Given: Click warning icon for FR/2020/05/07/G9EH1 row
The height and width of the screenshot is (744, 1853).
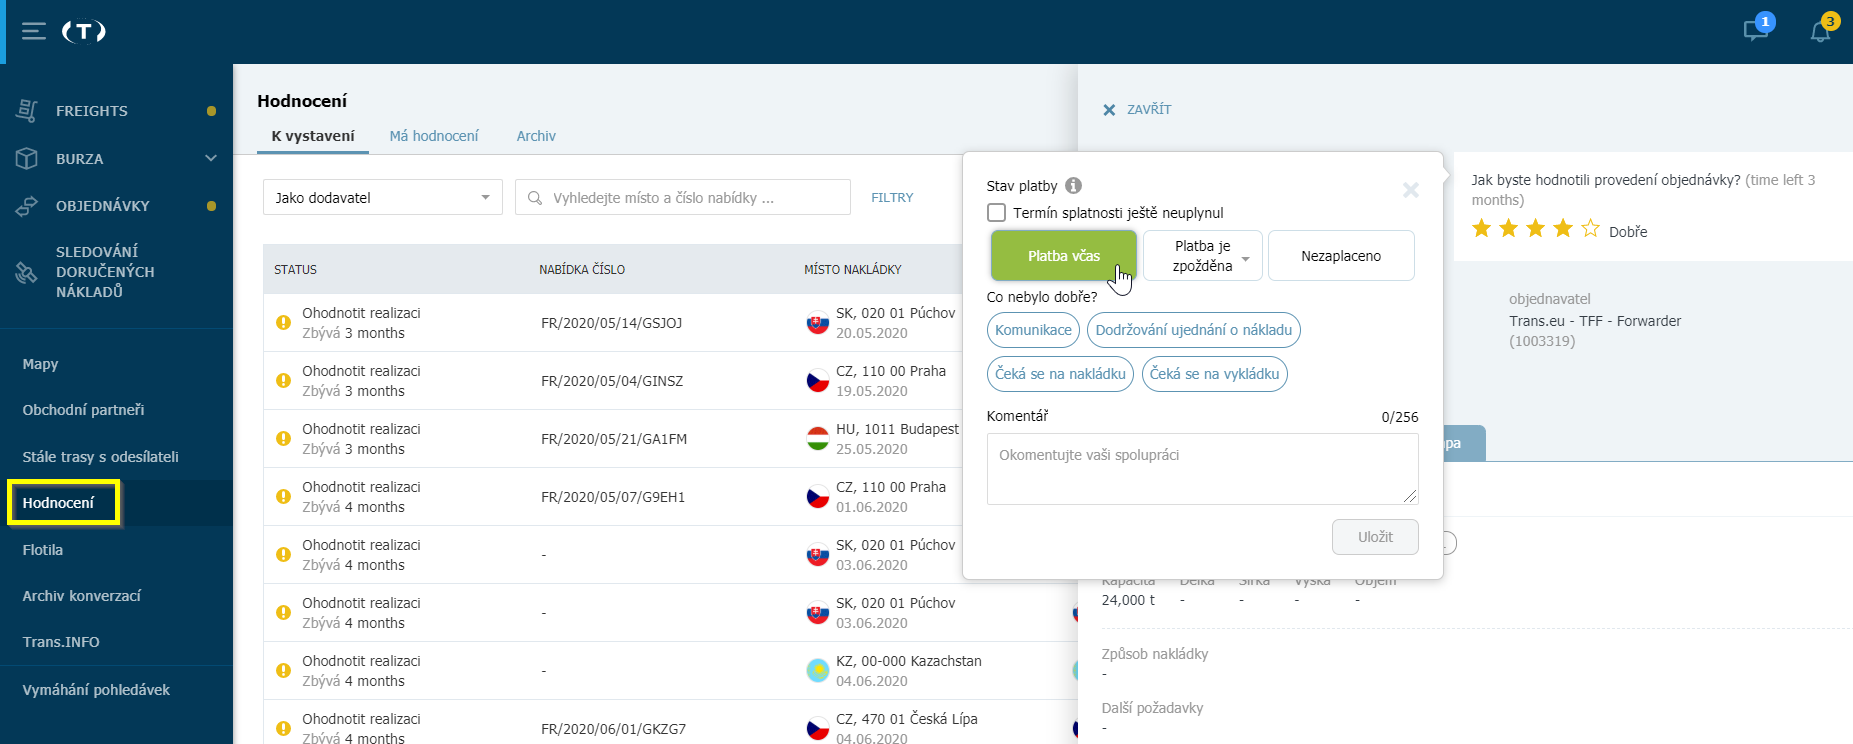Looking at the screenshot, I should point(283,497).
